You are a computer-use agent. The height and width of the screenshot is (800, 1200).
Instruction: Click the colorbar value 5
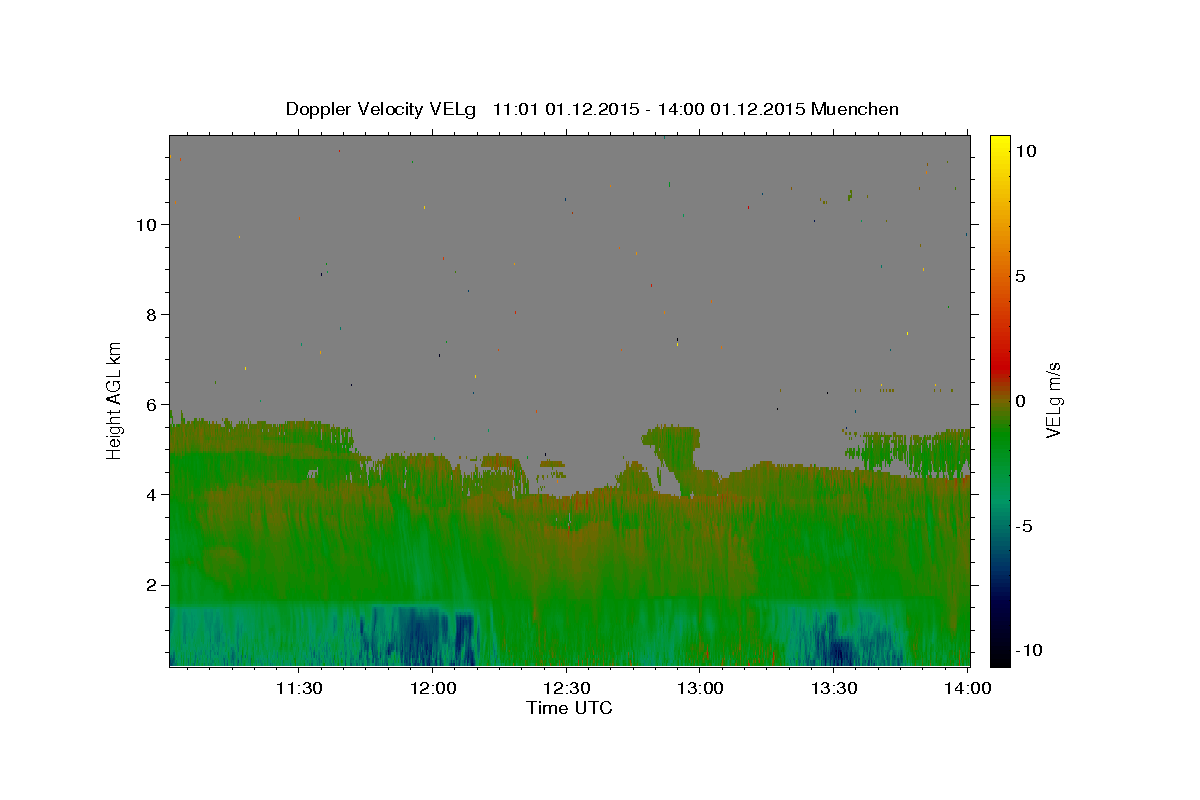point(1020,276)
